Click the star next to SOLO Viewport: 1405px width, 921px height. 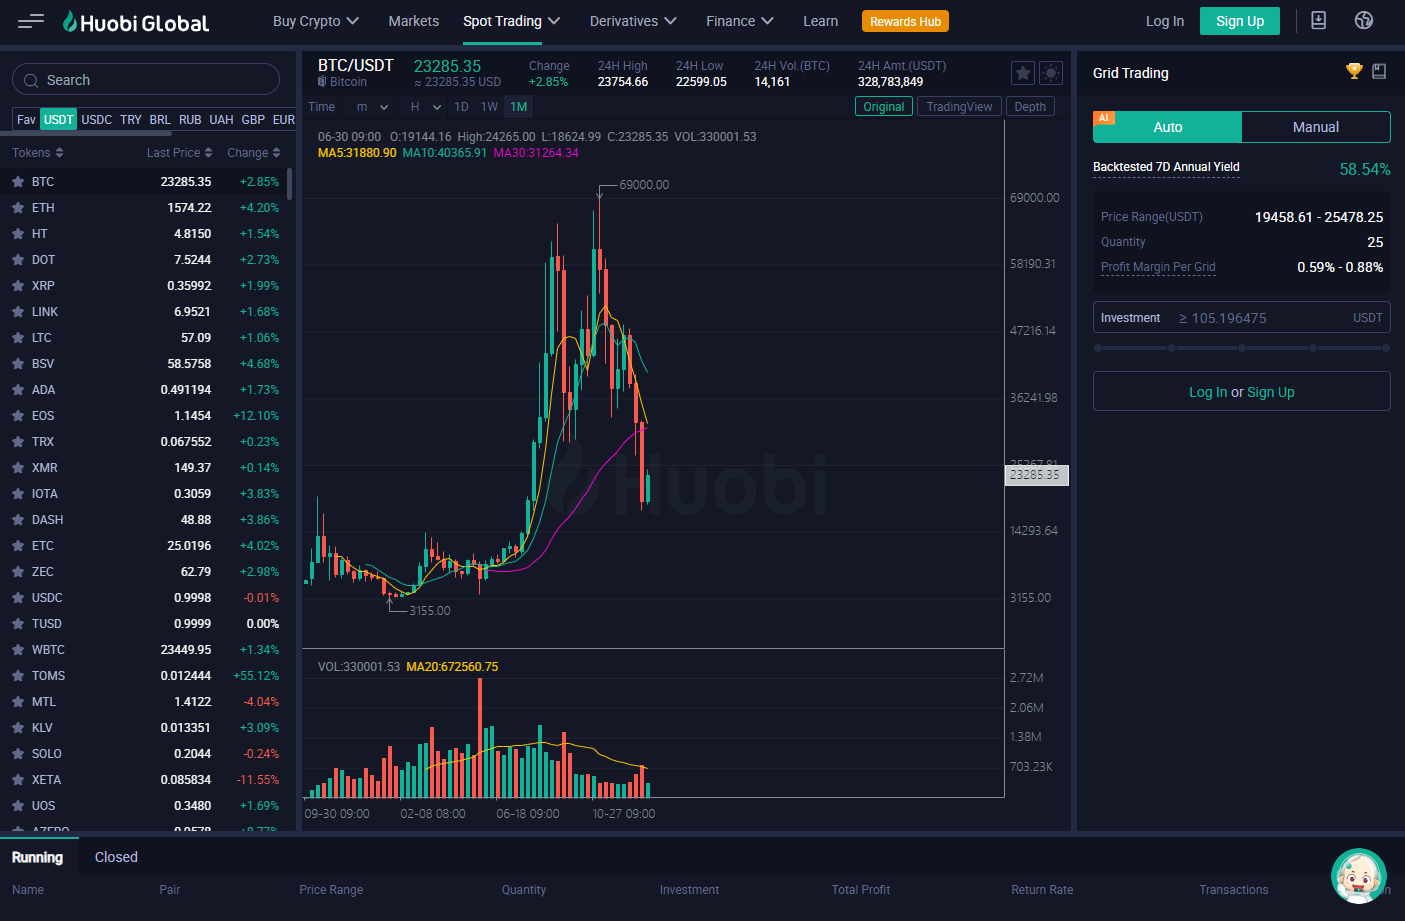(18, 754)
